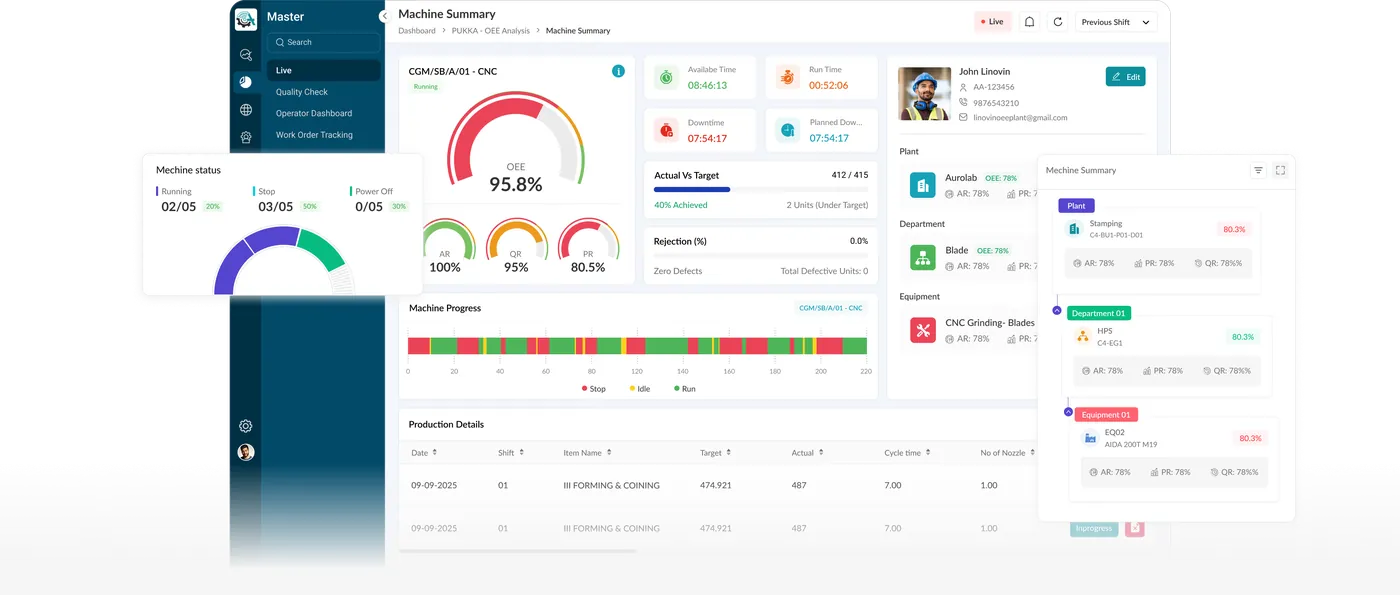Open the Previous Shift dropdown
This screenshot has width=1400, height=595.
click(1116, 21)
